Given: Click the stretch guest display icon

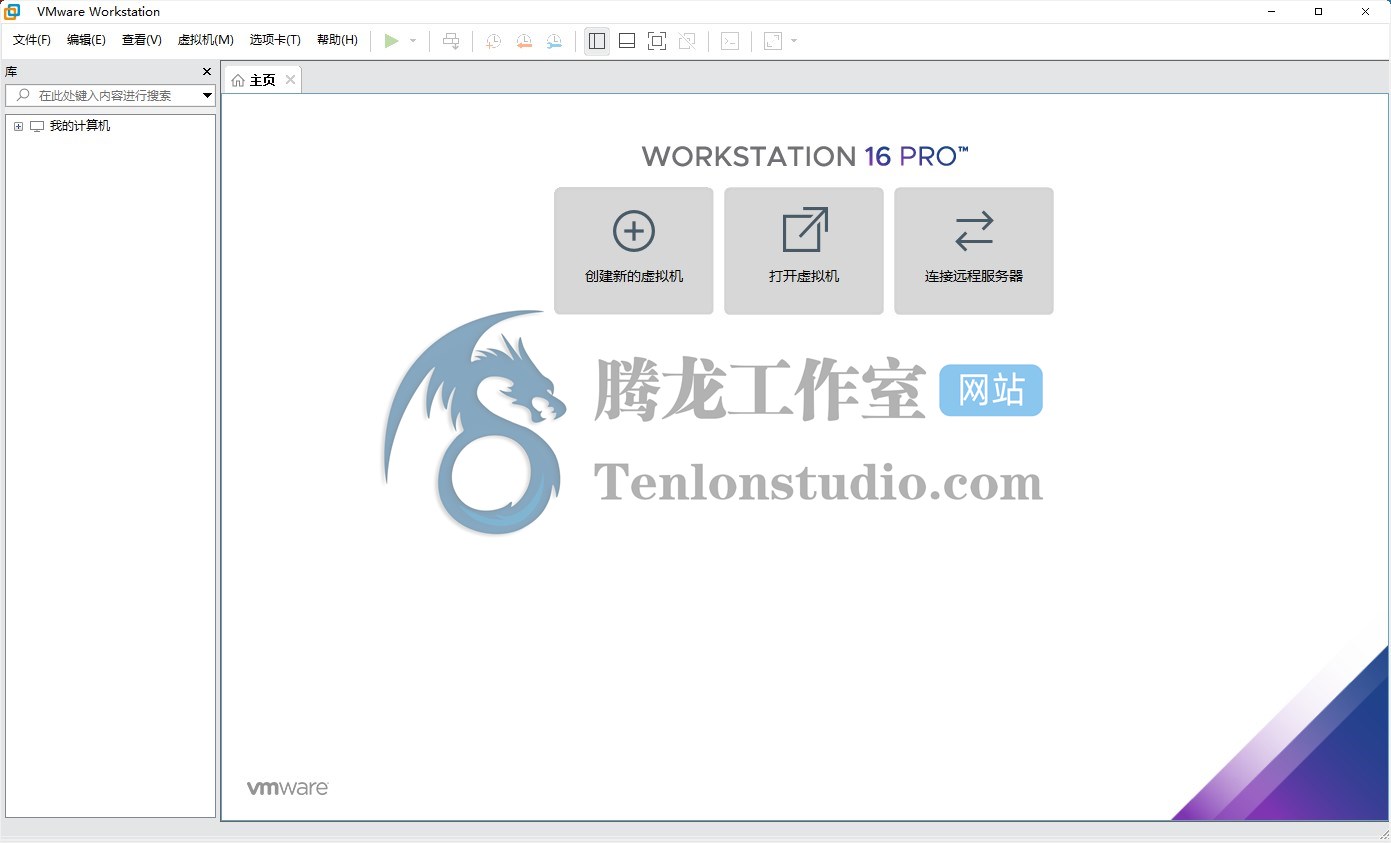Looking at the screenshot, I should (773, 41).
